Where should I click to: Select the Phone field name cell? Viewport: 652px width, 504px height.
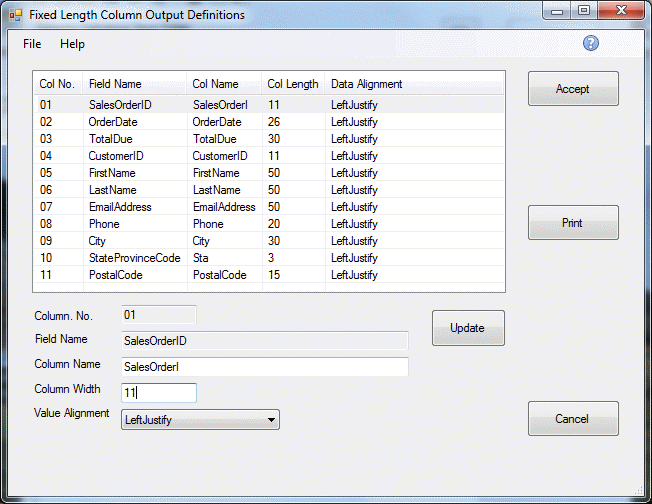coord(104,224)
